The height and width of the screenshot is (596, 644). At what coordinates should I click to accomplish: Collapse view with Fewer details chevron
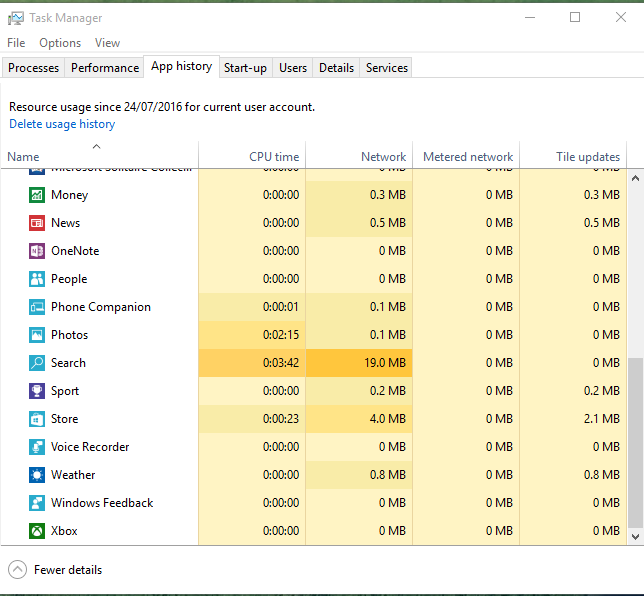(x=17, y=570)
